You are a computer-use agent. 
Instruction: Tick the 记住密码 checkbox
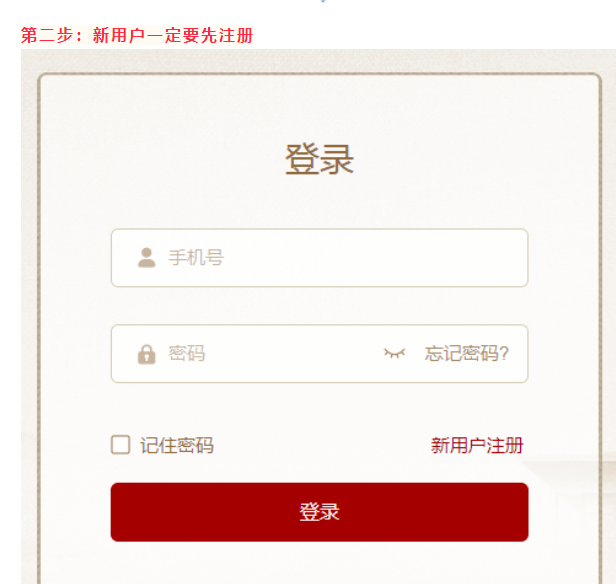coord(121,445)
